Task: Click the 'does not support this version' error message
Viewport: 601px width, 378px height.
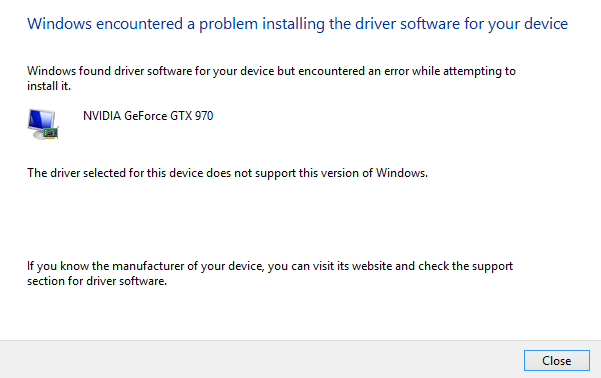Action: [x=227, y=173]
